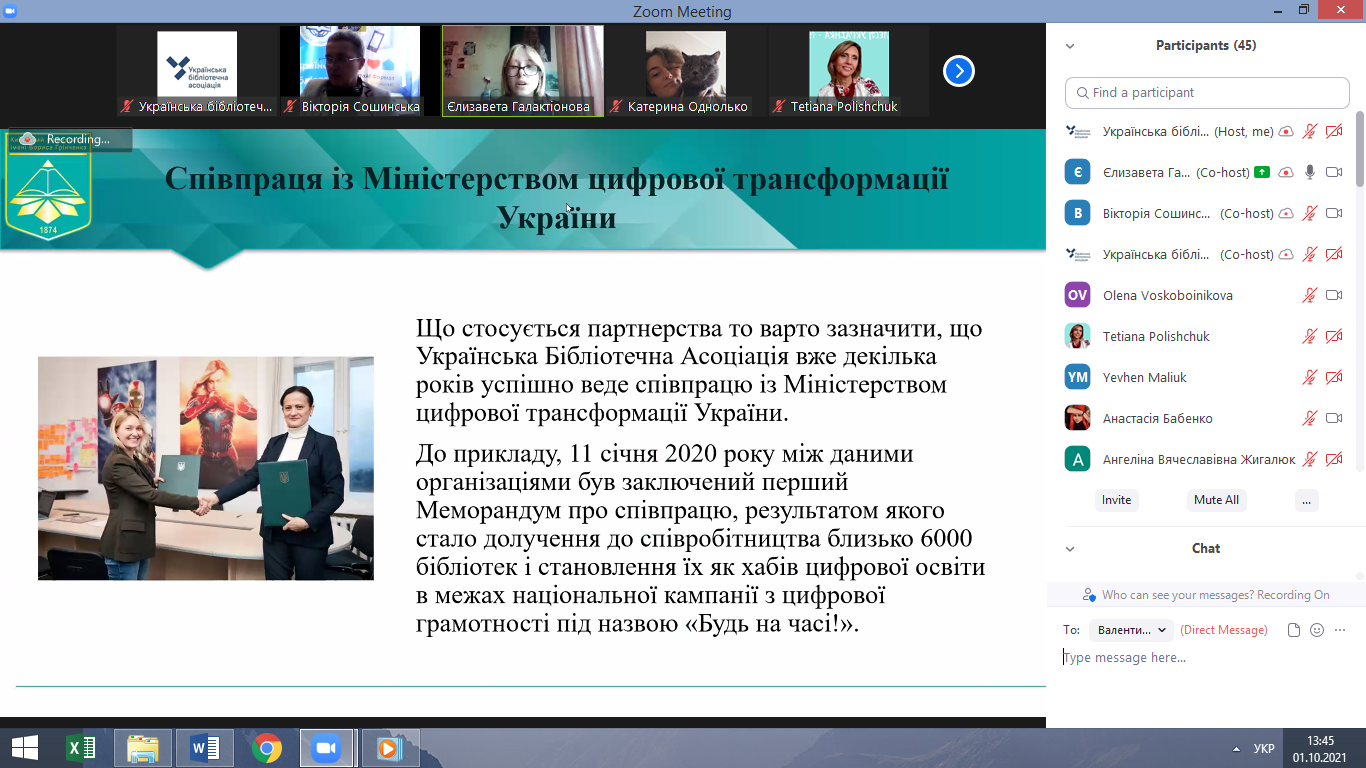Open the emoji picker in chat
Viewport: 1366px width, 768px height.
click(1317, 630)
